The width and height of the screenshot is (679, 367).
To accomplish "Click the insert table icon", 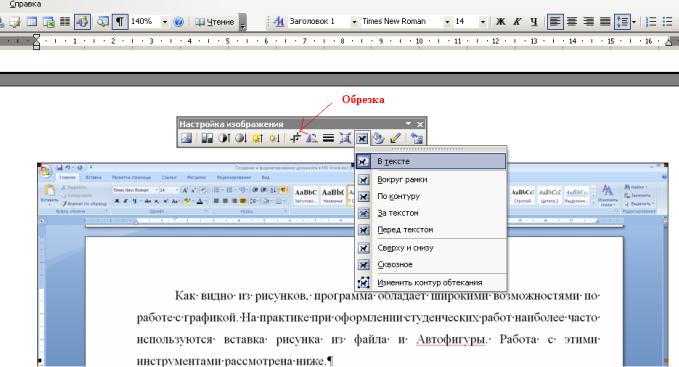I will pyautogui.click(x=32, y=22).
